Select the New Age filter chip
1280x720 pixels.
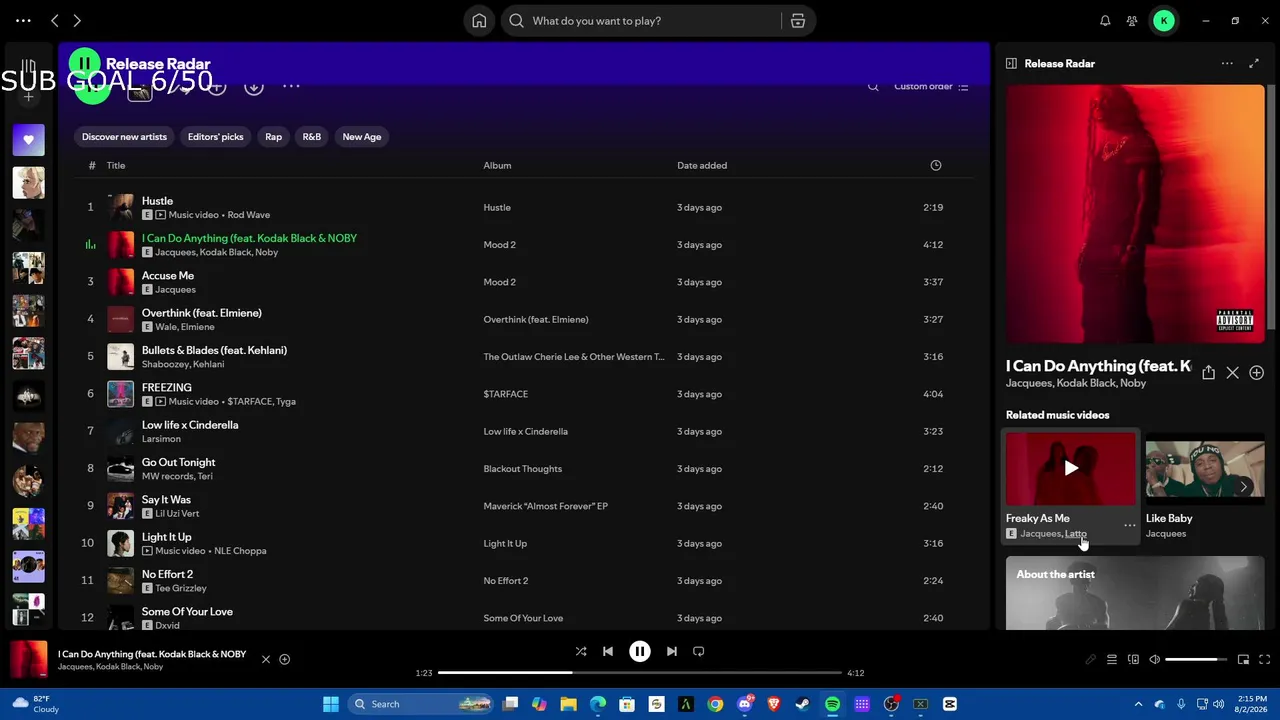(362, 137)
